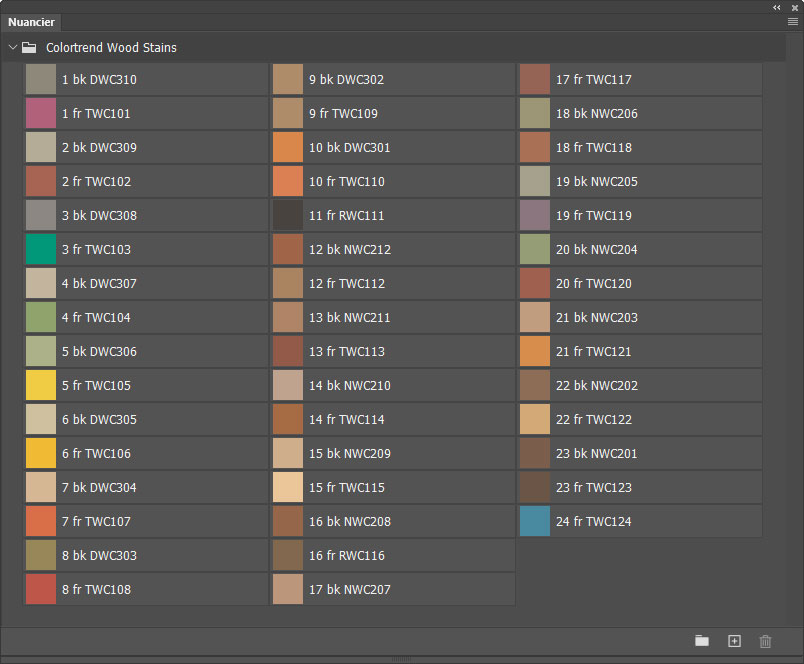Click the label 15 bk NWC209
804x664 pixels.
pyautogui.click(x=350, y=453)
